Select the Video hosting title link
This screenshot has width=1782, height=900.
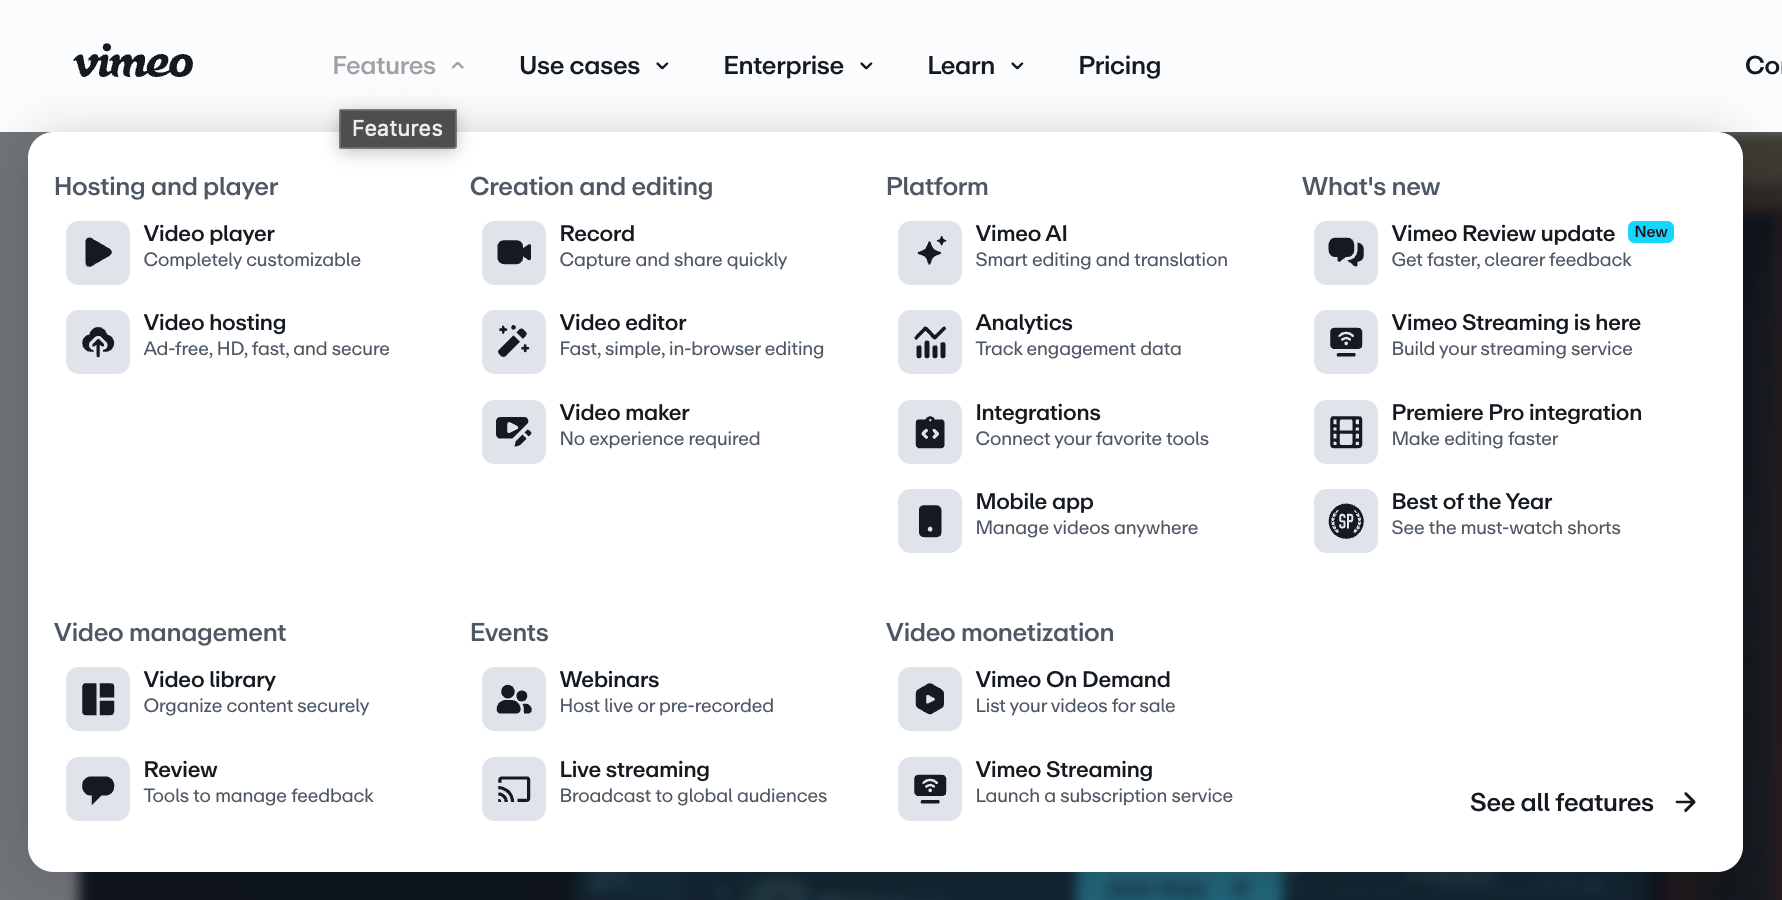point(215,323)
